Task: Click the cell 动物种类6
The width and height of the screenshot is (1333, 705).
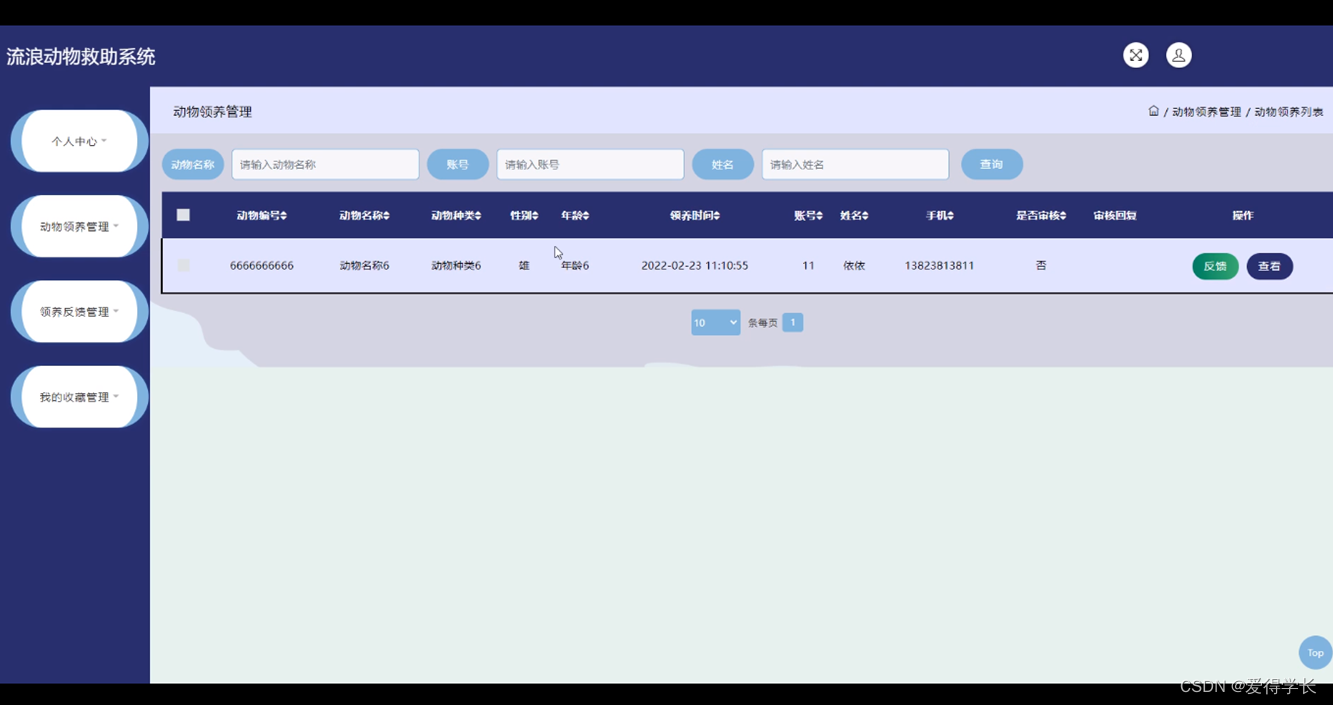Action: point(456,266)
